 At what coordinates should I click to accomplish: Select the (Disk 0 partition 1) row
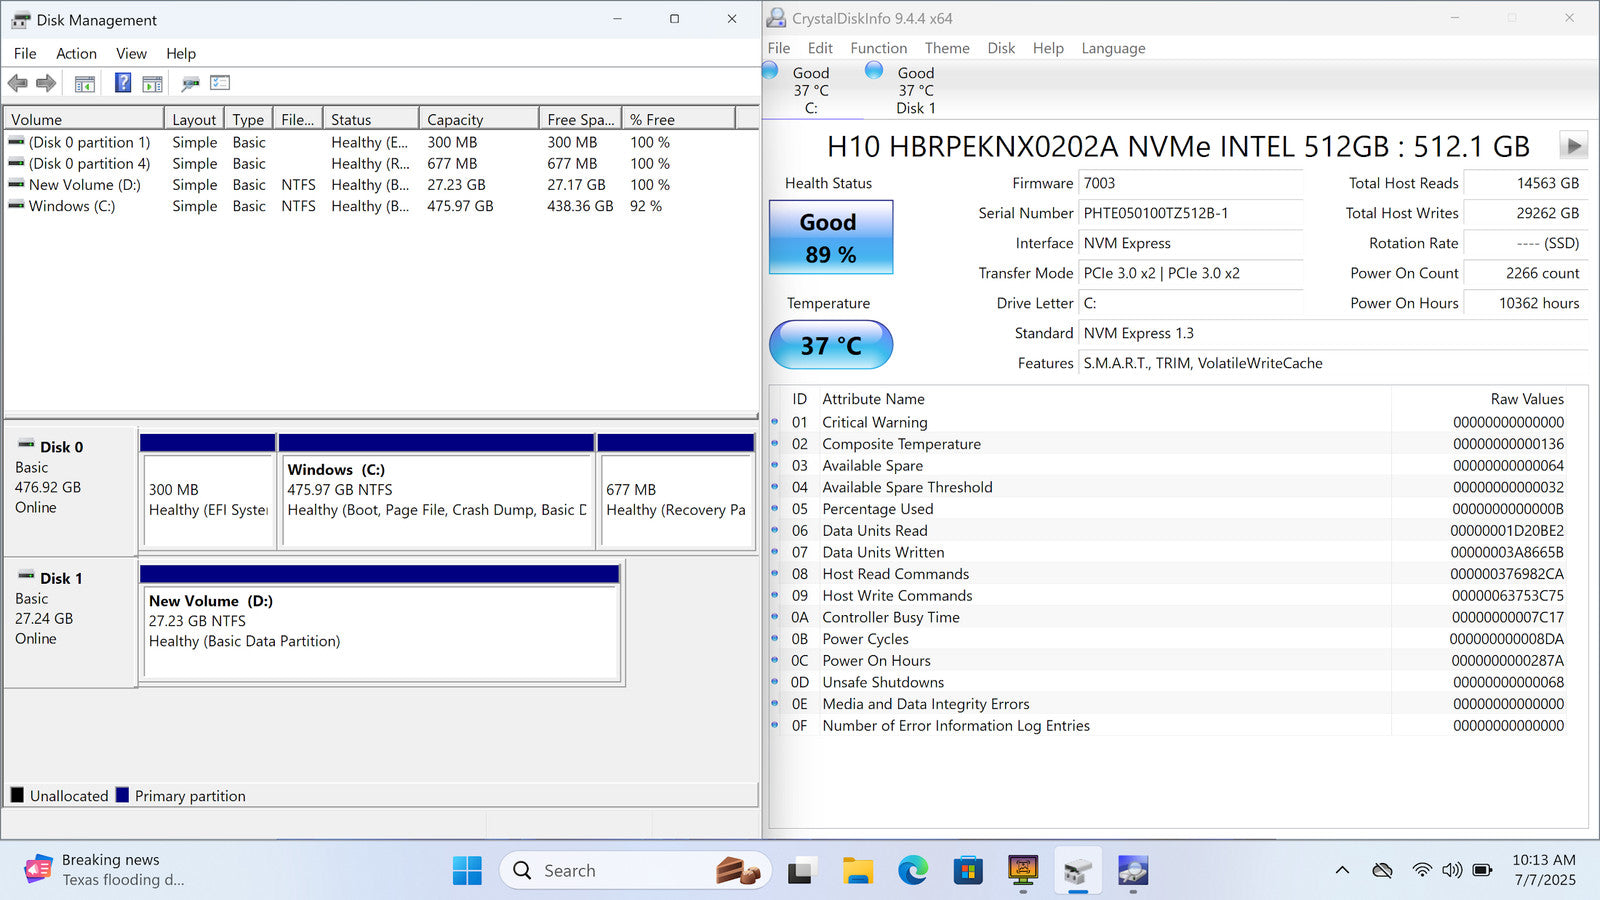tap(380, 143)
